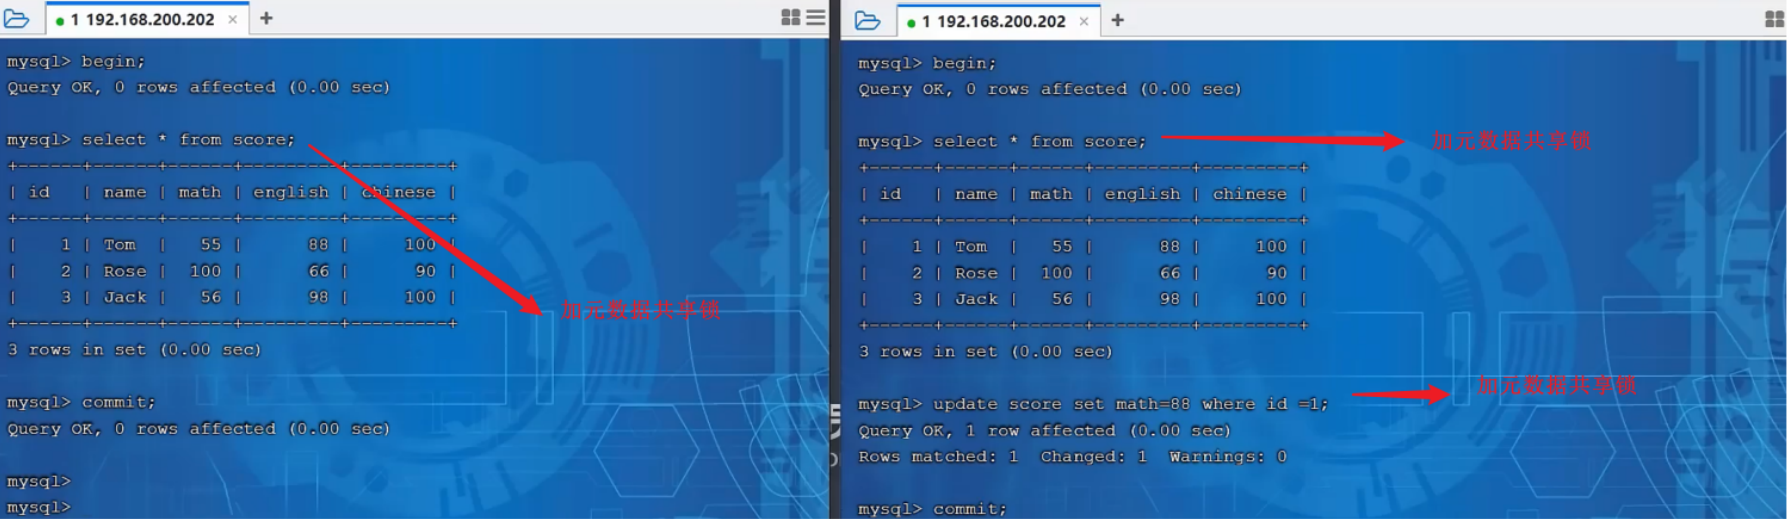This screenshot has height=519, width=1787.
Task: Click the 'math' column header in left terminal
Action: 199,192
